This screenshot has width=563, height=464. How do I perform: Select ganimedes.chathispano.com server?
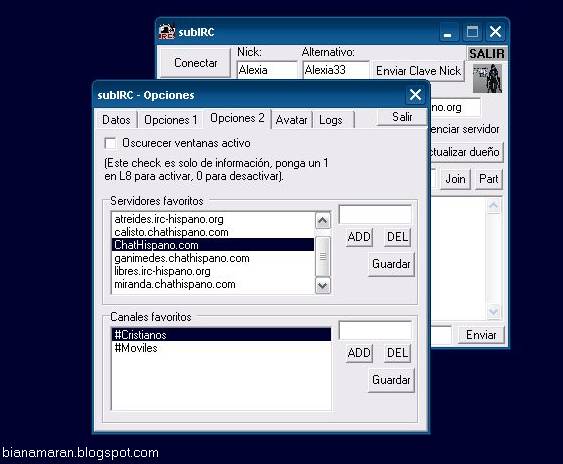pos(213,258)
